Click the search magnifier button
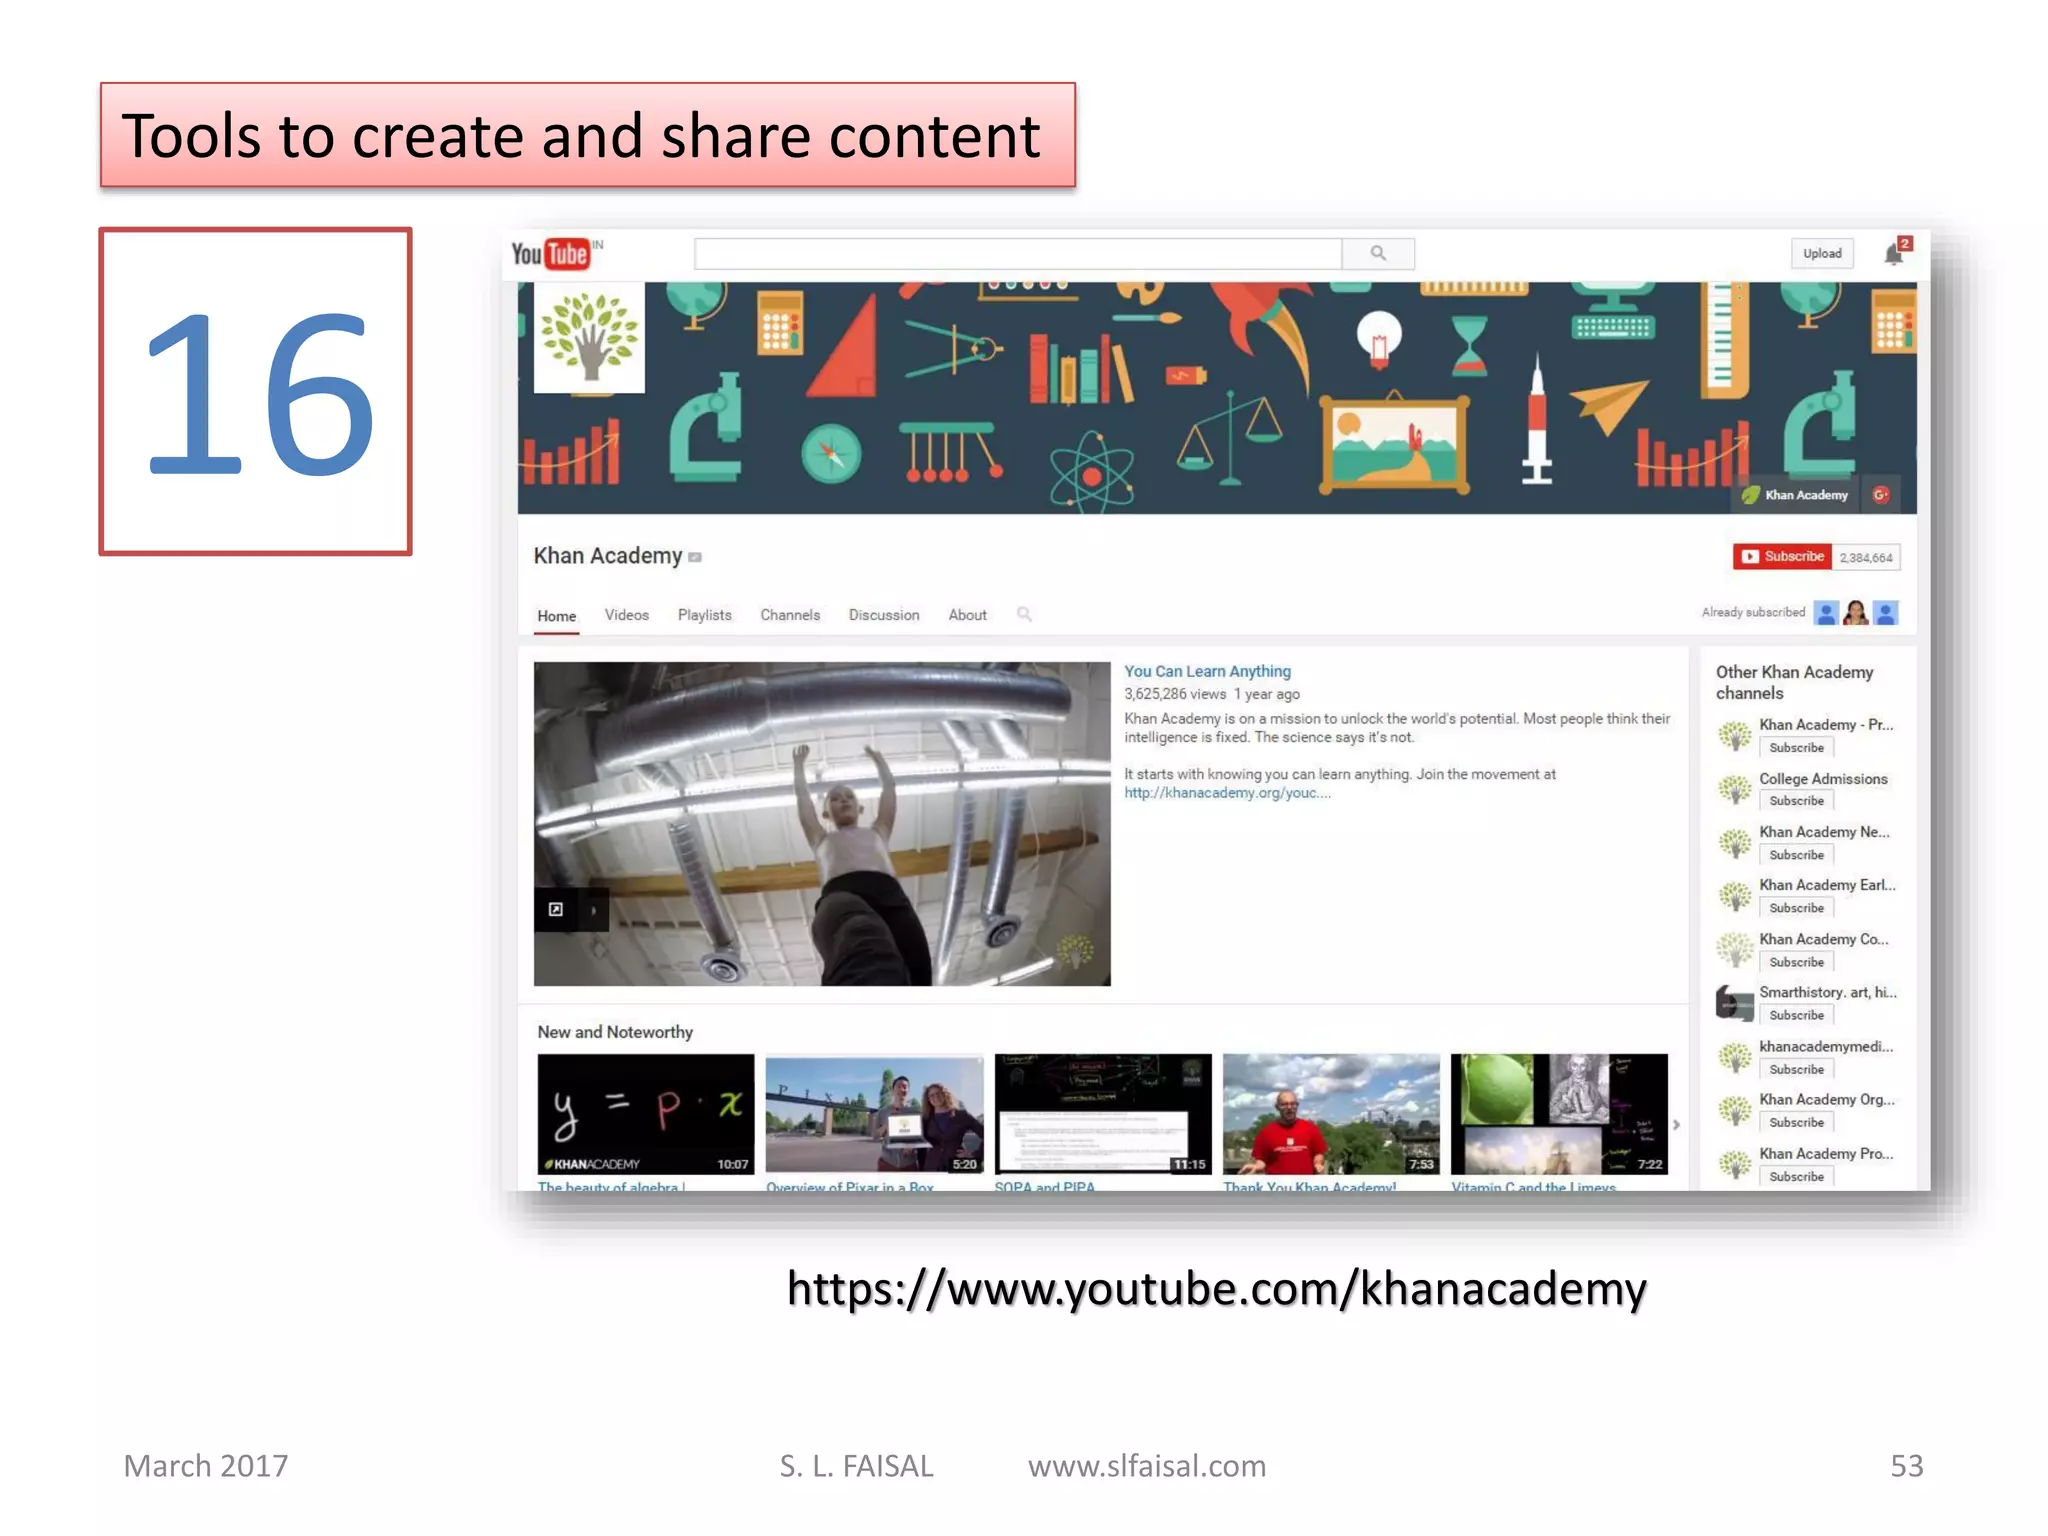 [1377, 254]
